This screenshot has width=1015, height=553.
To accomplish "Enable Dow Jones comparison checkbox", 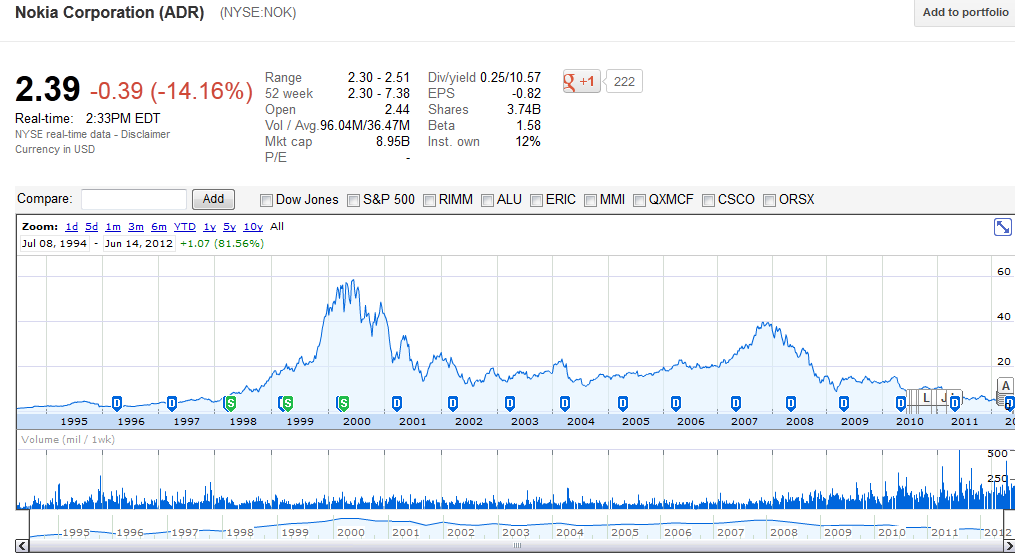I will (x=266, y=201).
